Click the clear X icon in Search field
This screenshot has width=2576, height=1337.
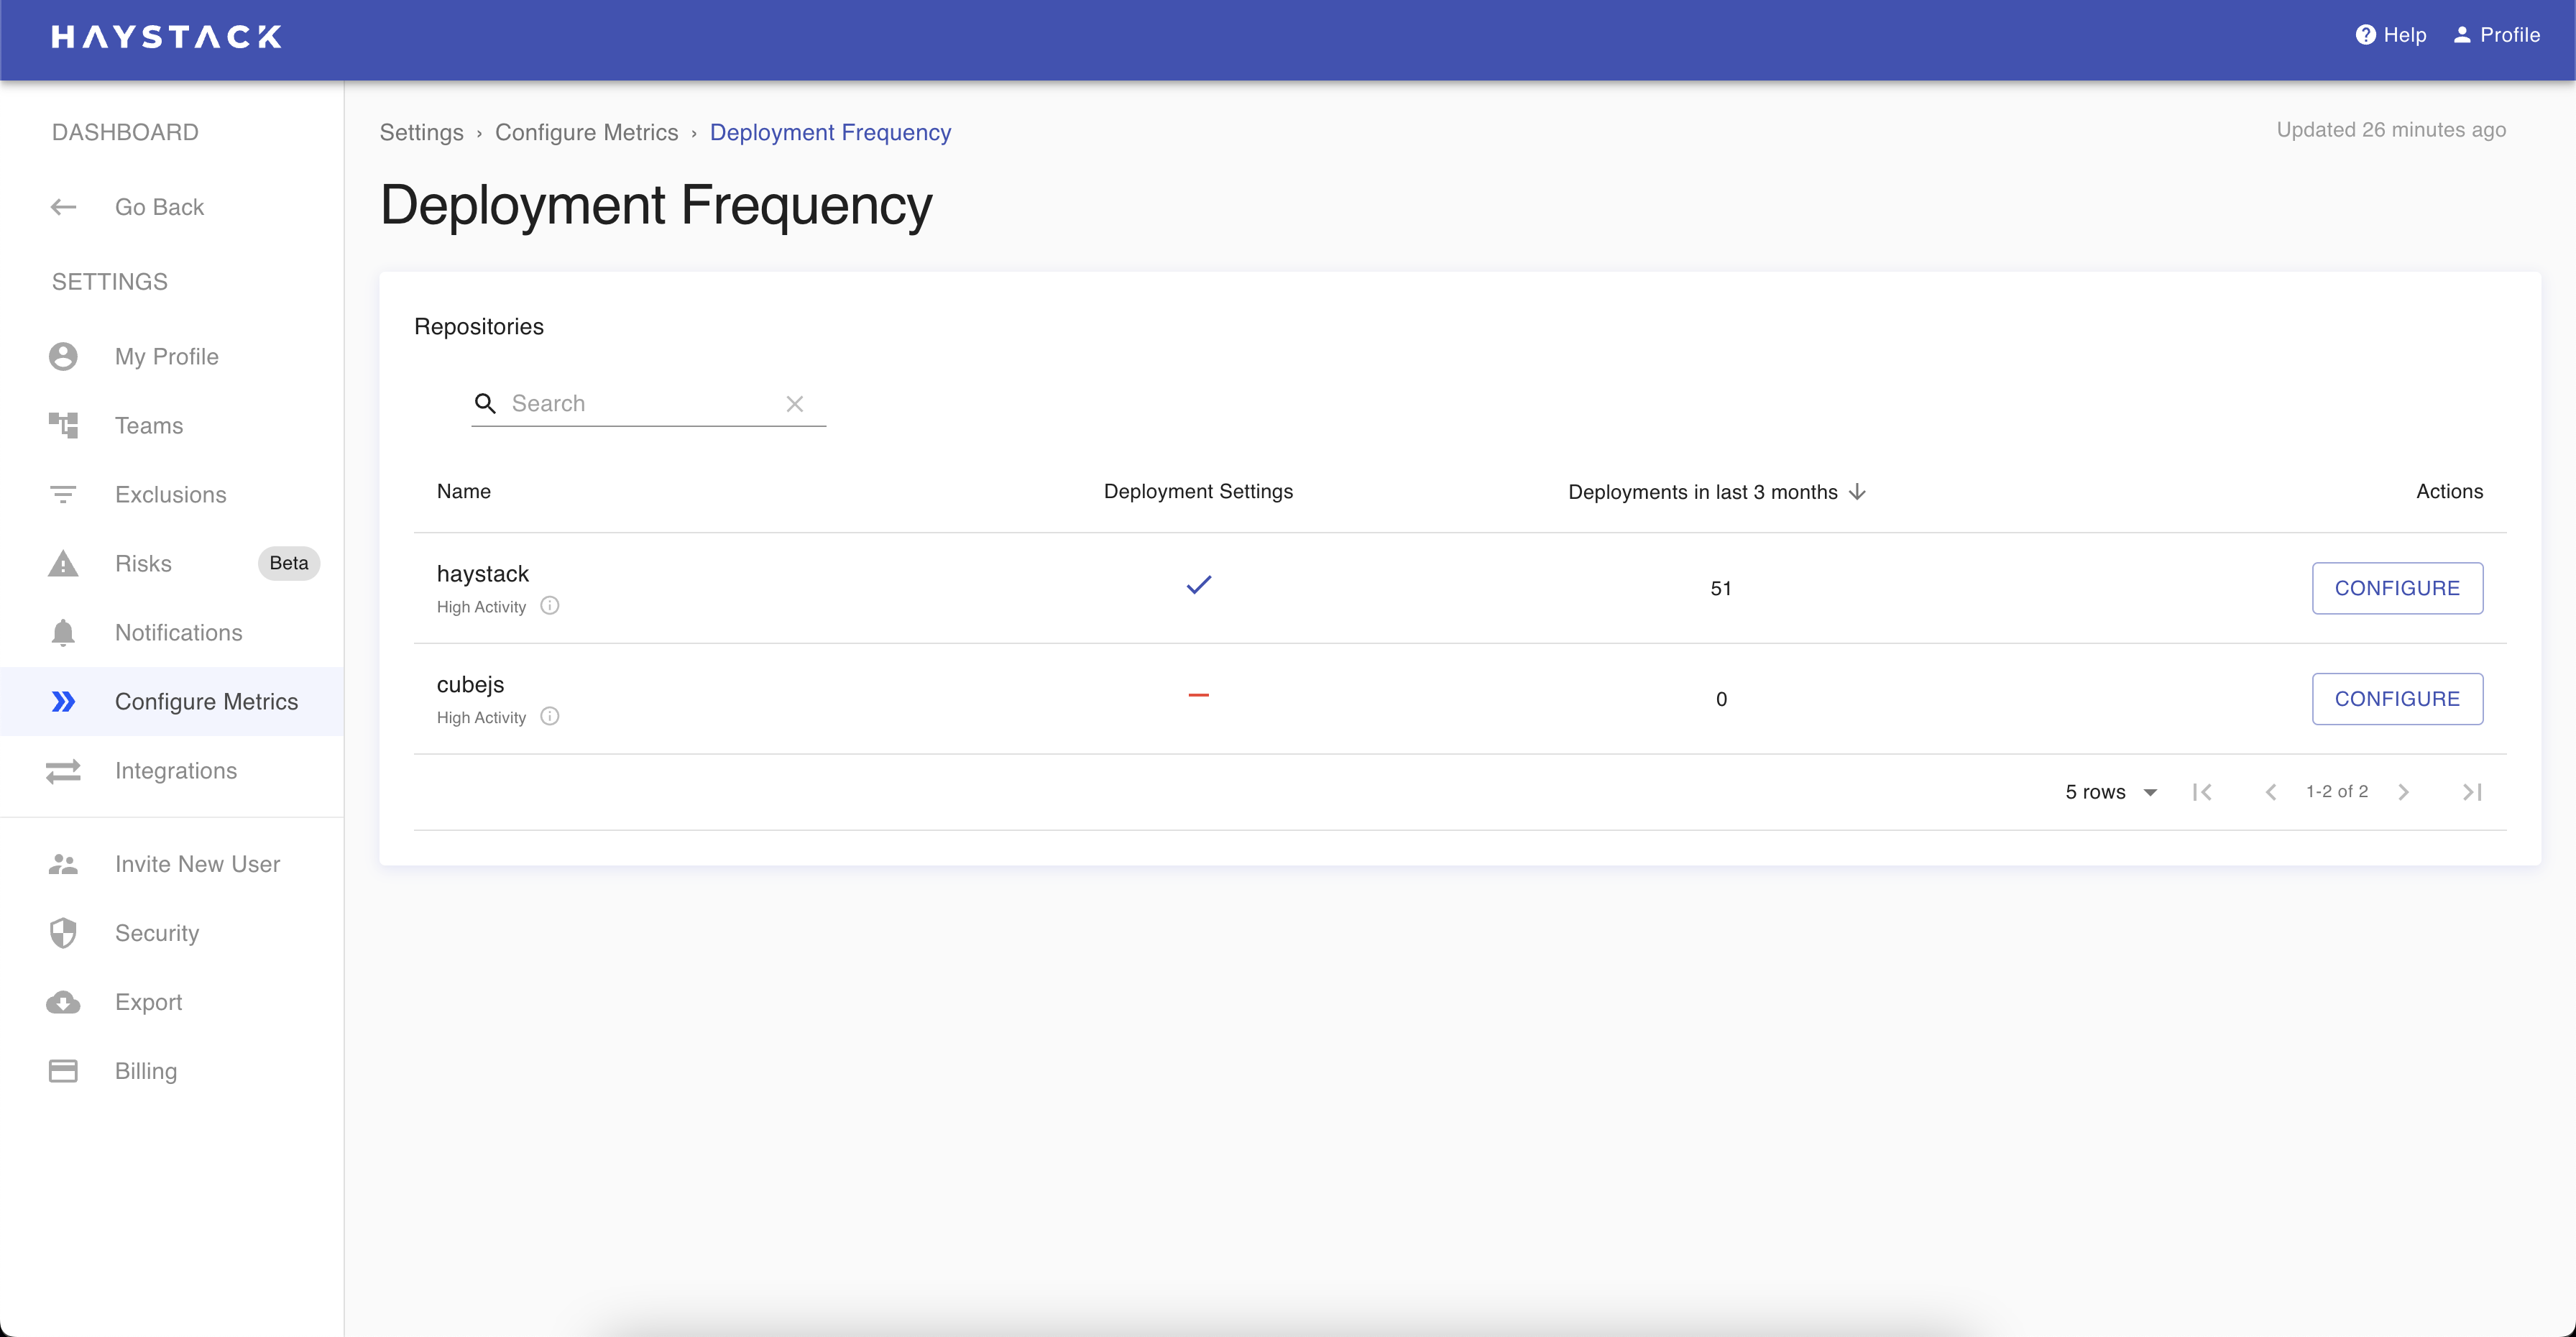(x=795, y=404)
